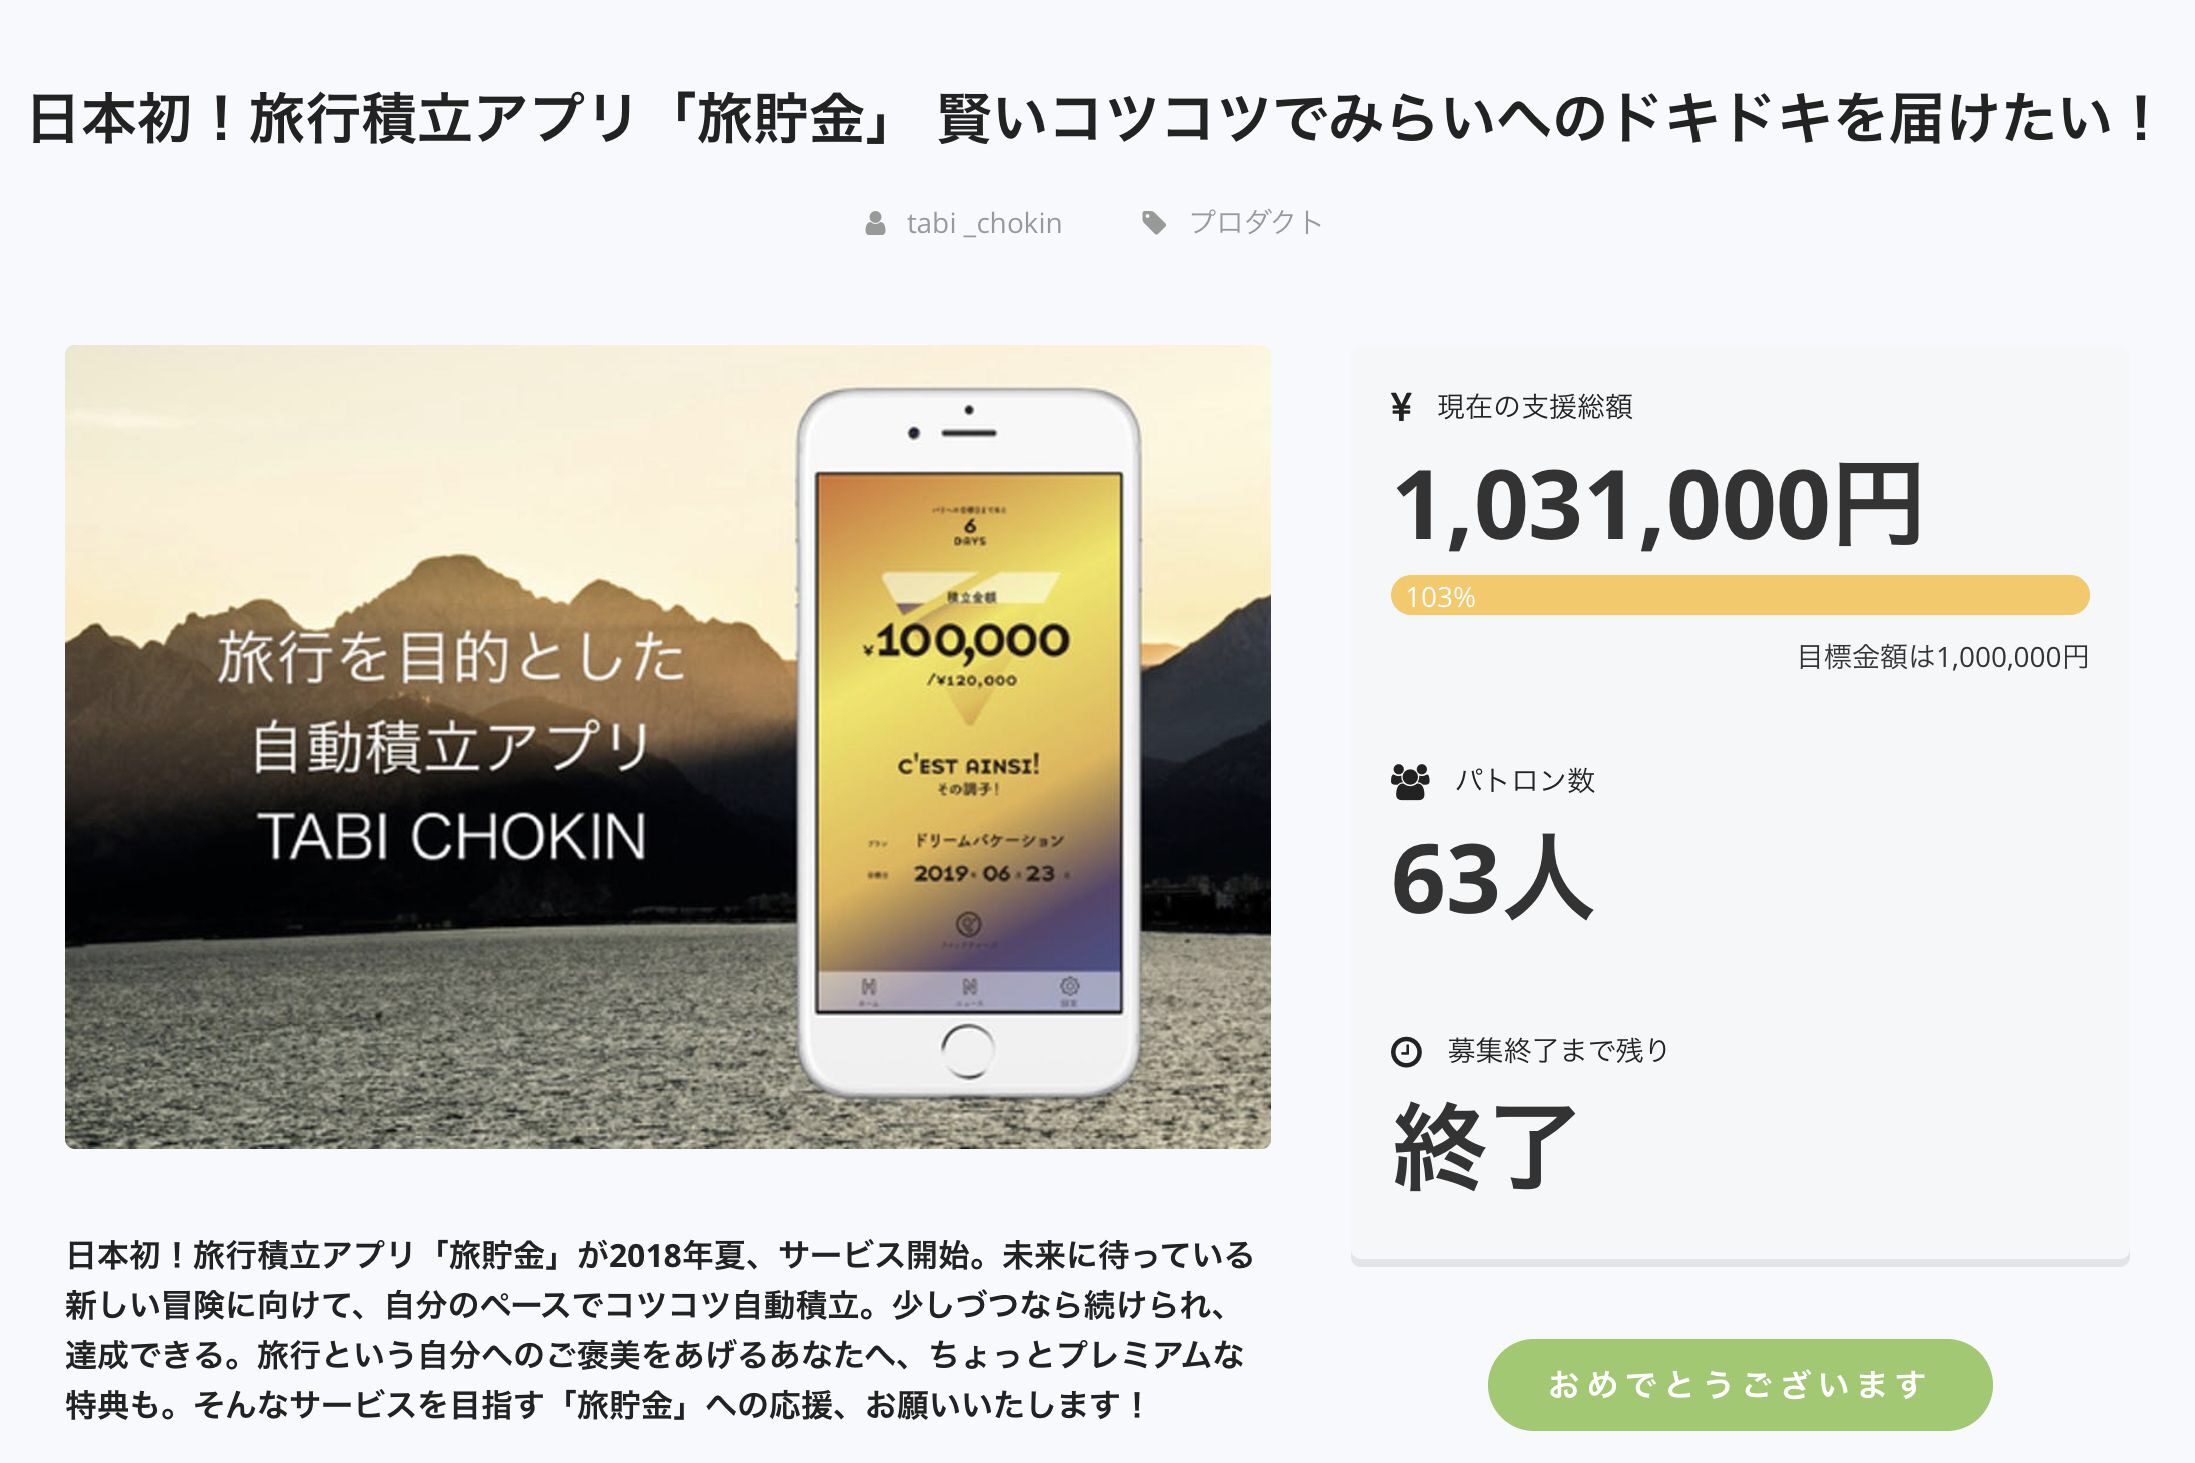
Task: Open the tabi_chokin author link
Action: coord(984,223)
